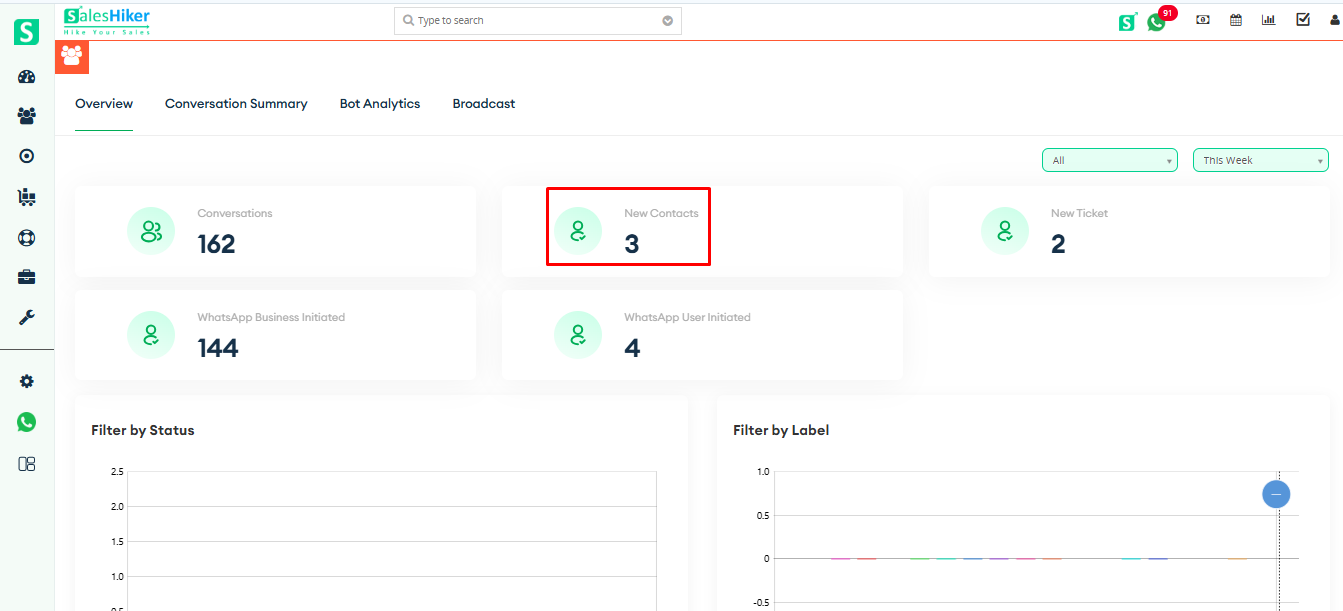Screen dimensions: 1343x611
Task: Select the wrench tools icon in the sidebar
Action: click(26, 317)
